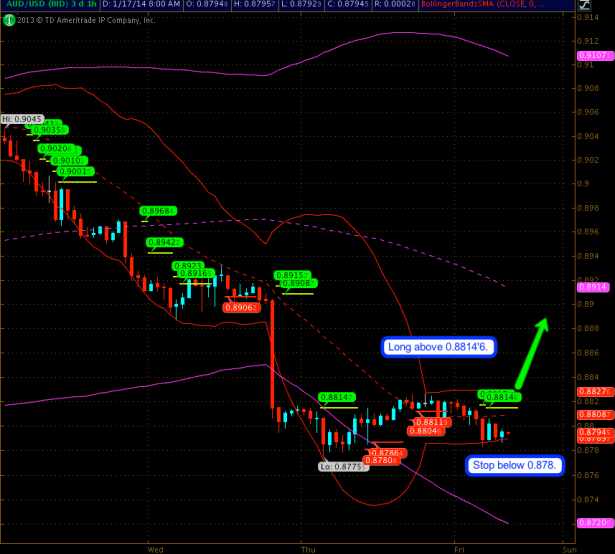The height and width of the screenshot is (554, 615).
Task: Click the green 0.8942 price marker
Action: pyautogui.click(x=165, y=242)
